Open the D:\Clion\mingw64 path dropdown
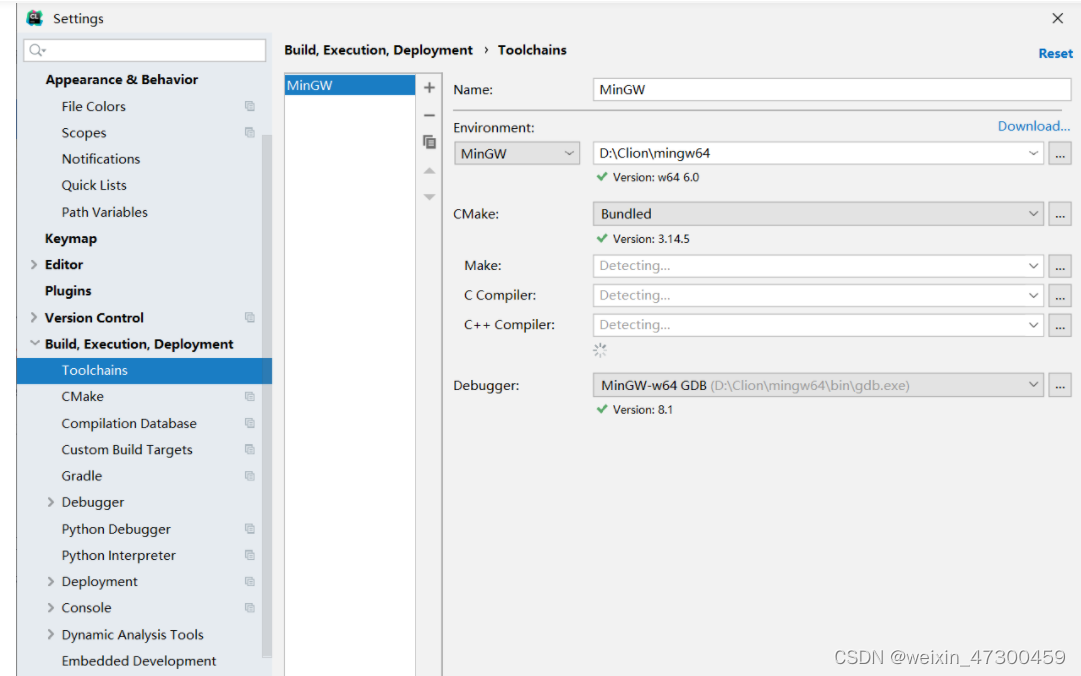The height and width of the screenshot is (676, 1081). pos(1033,153)
